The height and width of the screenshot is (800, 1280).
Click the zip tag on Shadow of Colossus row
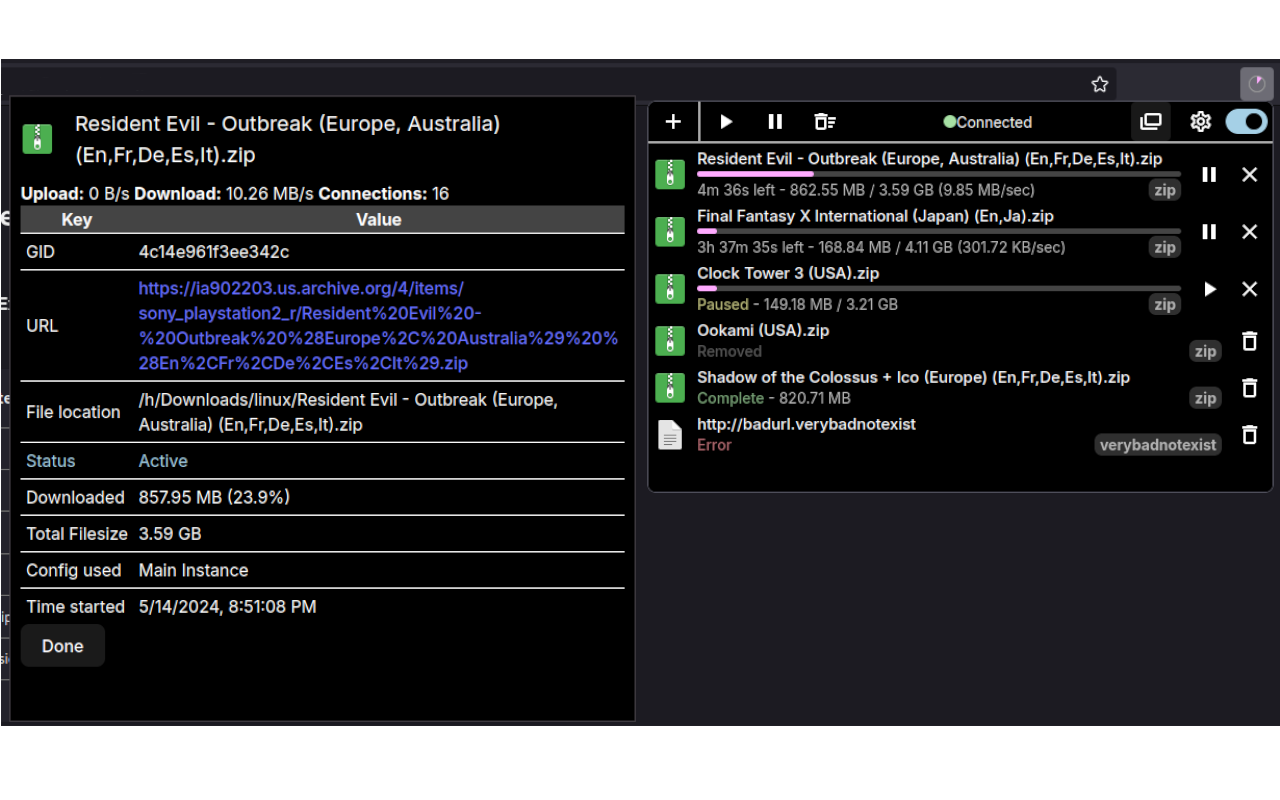point(1205,398)
